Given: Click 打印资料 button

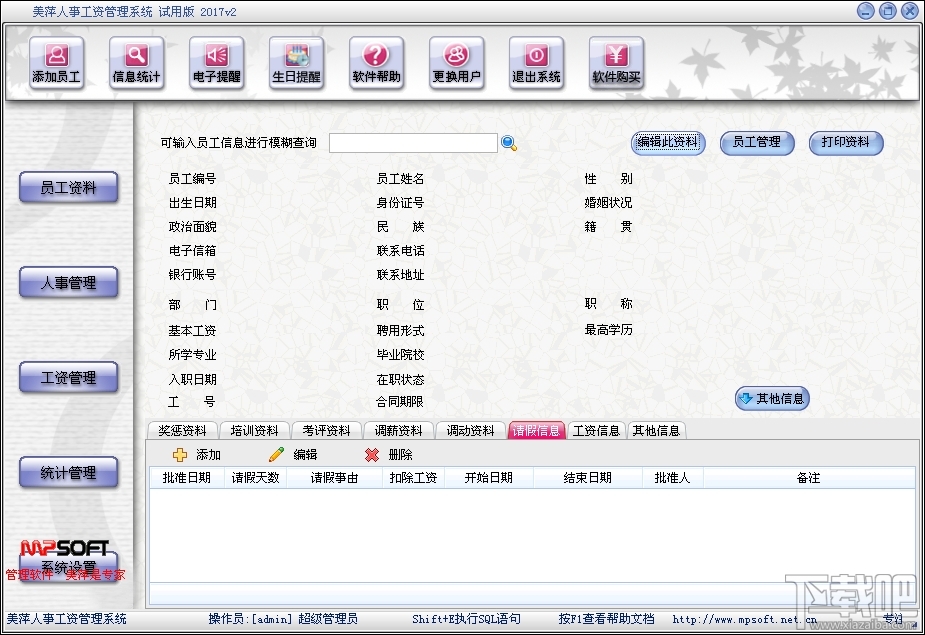Looking at the screenshot, I should (x=846, y=143).
